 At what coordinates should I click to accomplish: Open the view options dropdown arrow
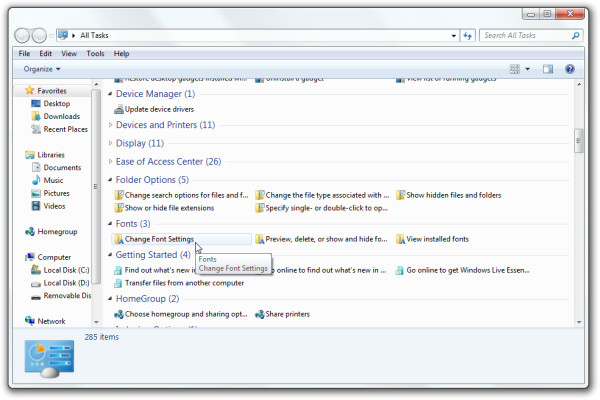point(528,69)
